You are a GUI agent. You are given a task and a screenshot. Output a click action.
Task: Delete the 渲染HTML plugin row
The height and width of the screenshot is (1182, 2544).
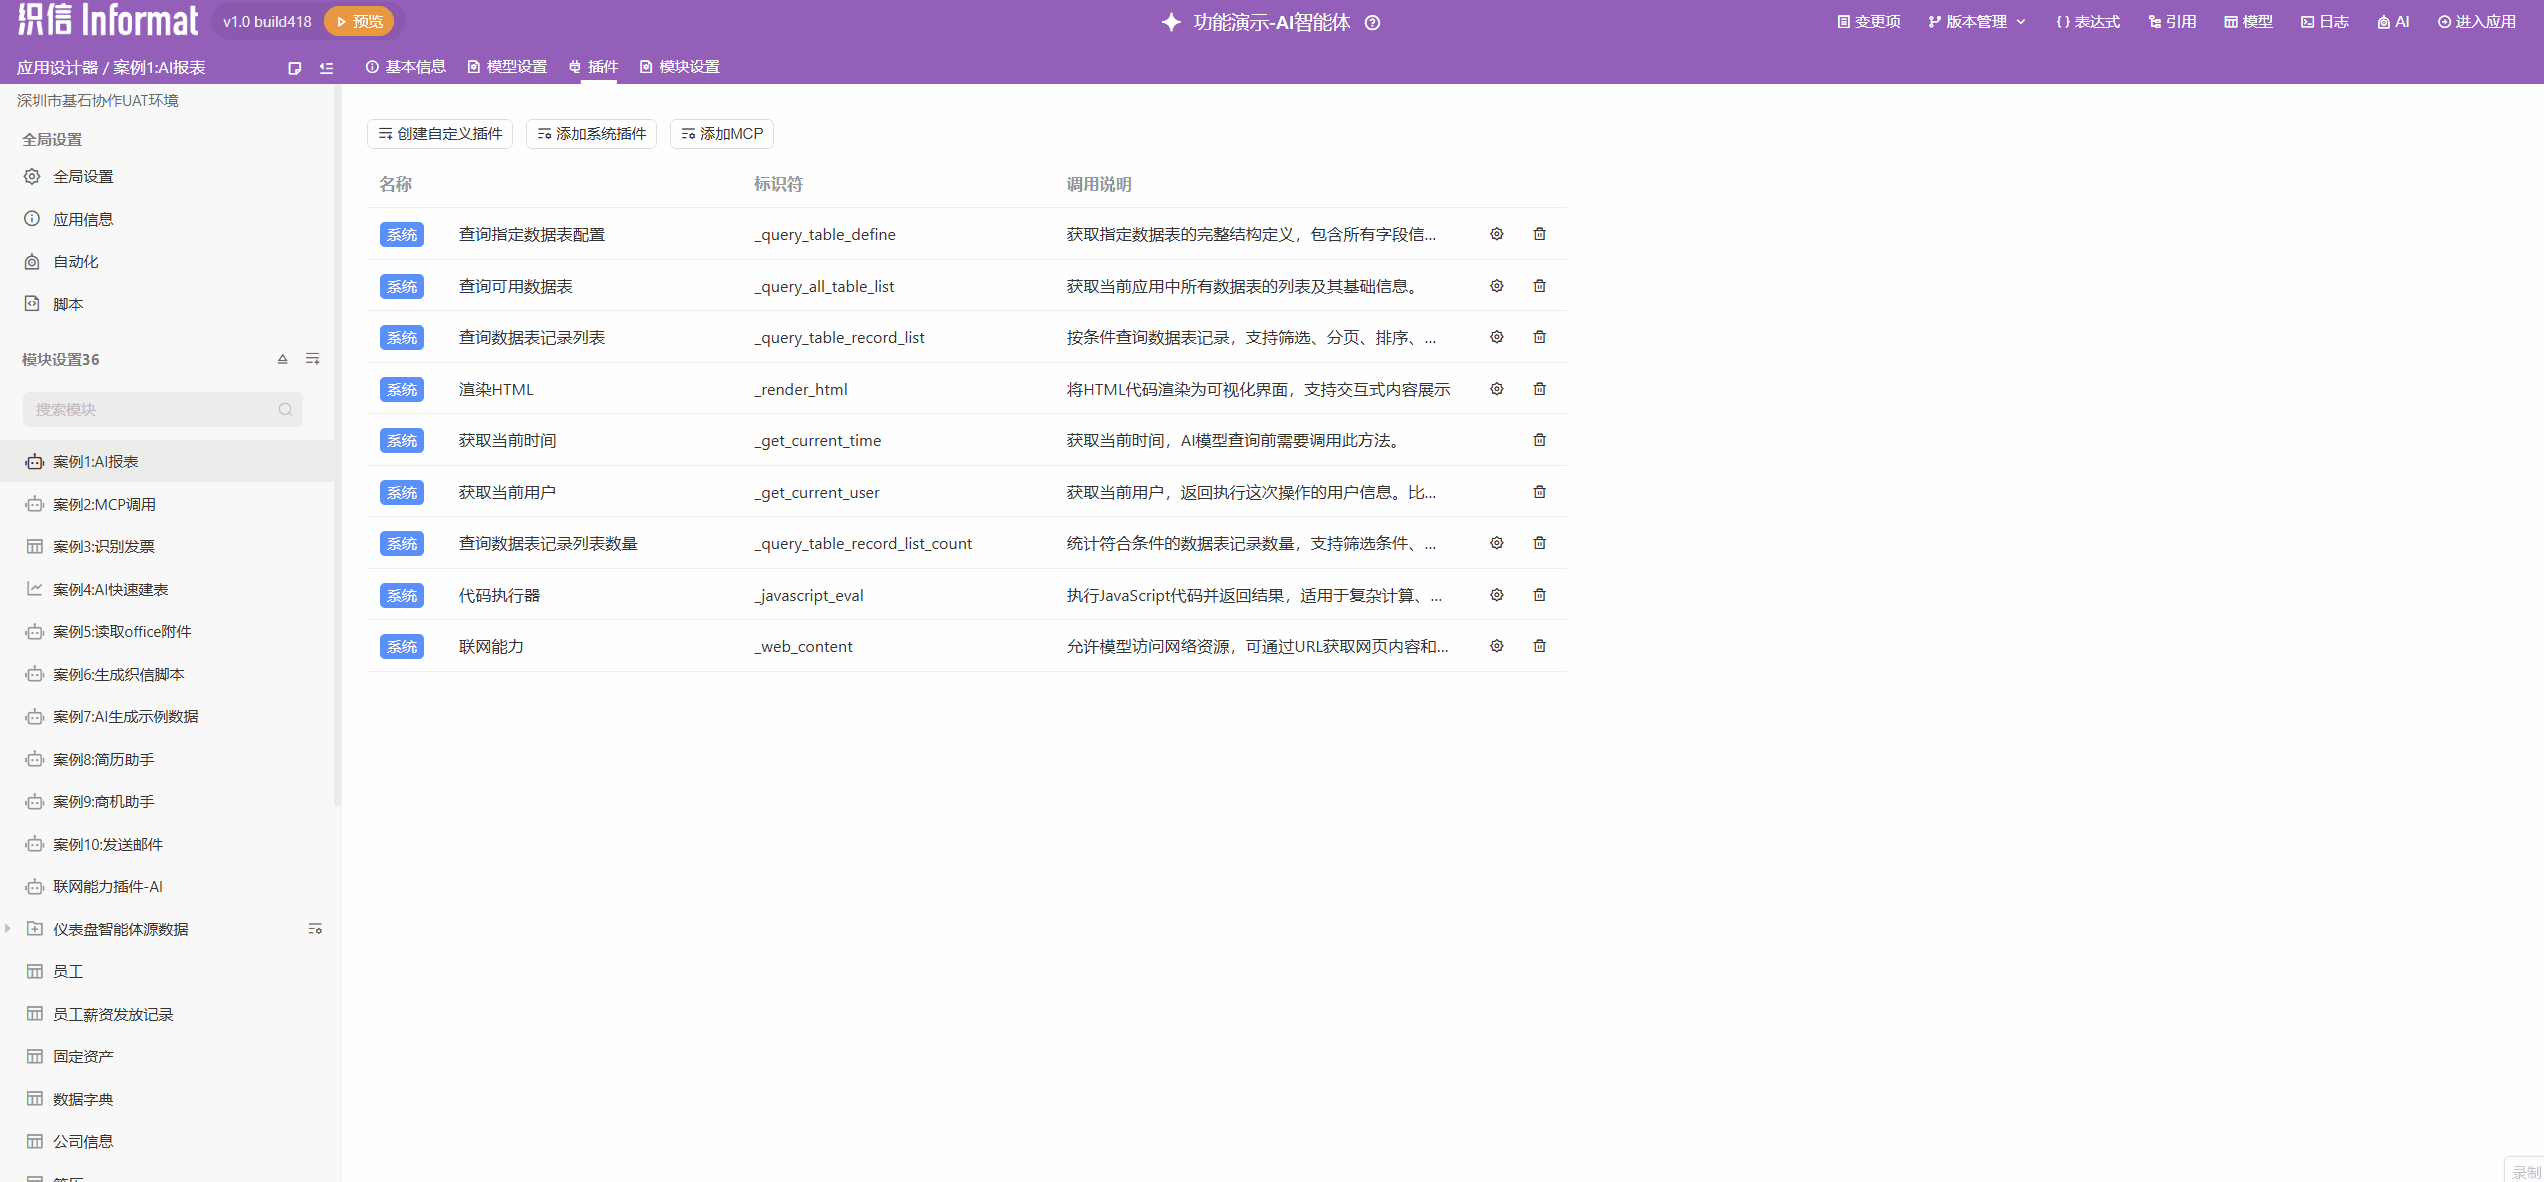1539,389
